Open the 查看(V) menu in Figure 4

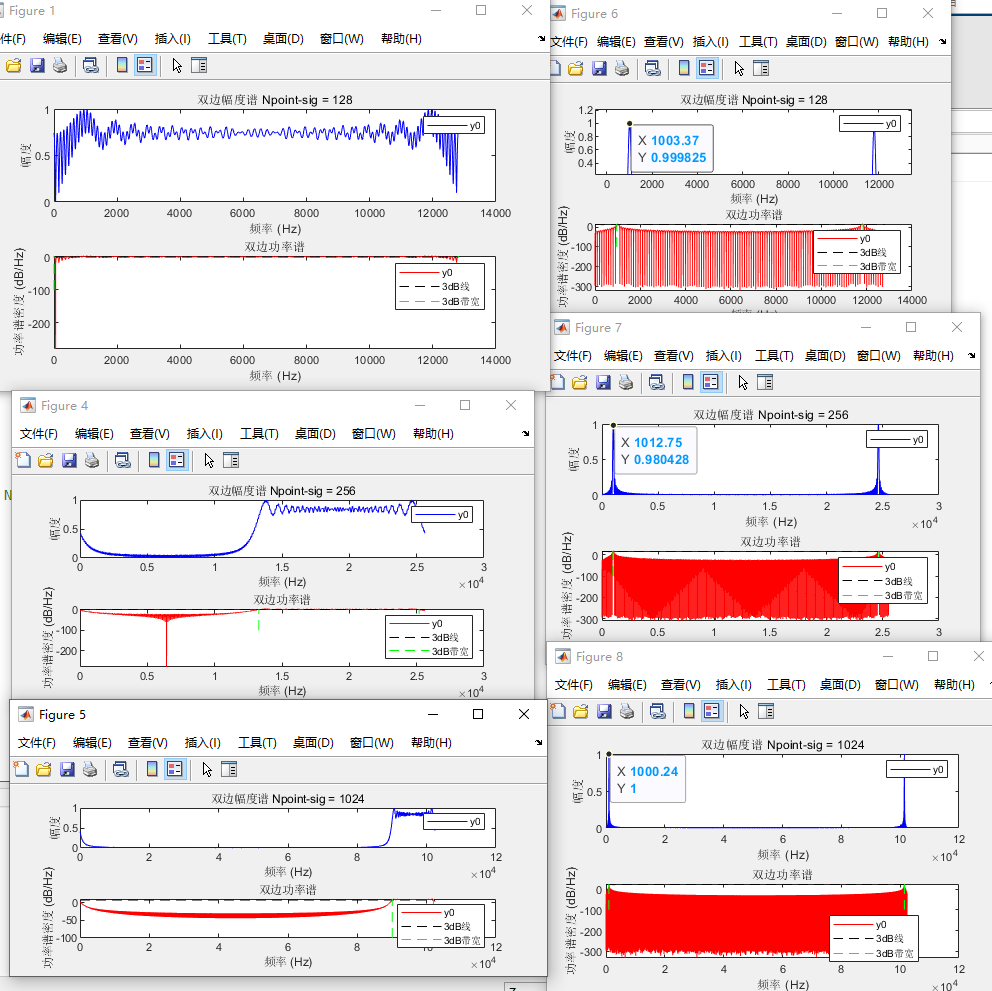pyautogui.click(x=150, y=433)
